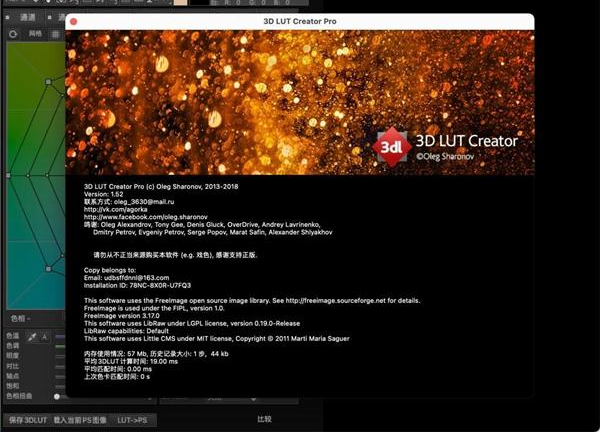600x432 pixels.
Task: Click the small grid icon next to 网格
Action: pos(55,34)
